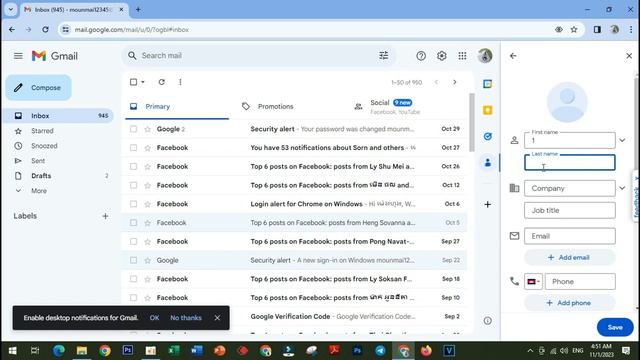This screenshot has width=640, height=360.
Task: Reload the browser page
Action: [x=45, y=29]
